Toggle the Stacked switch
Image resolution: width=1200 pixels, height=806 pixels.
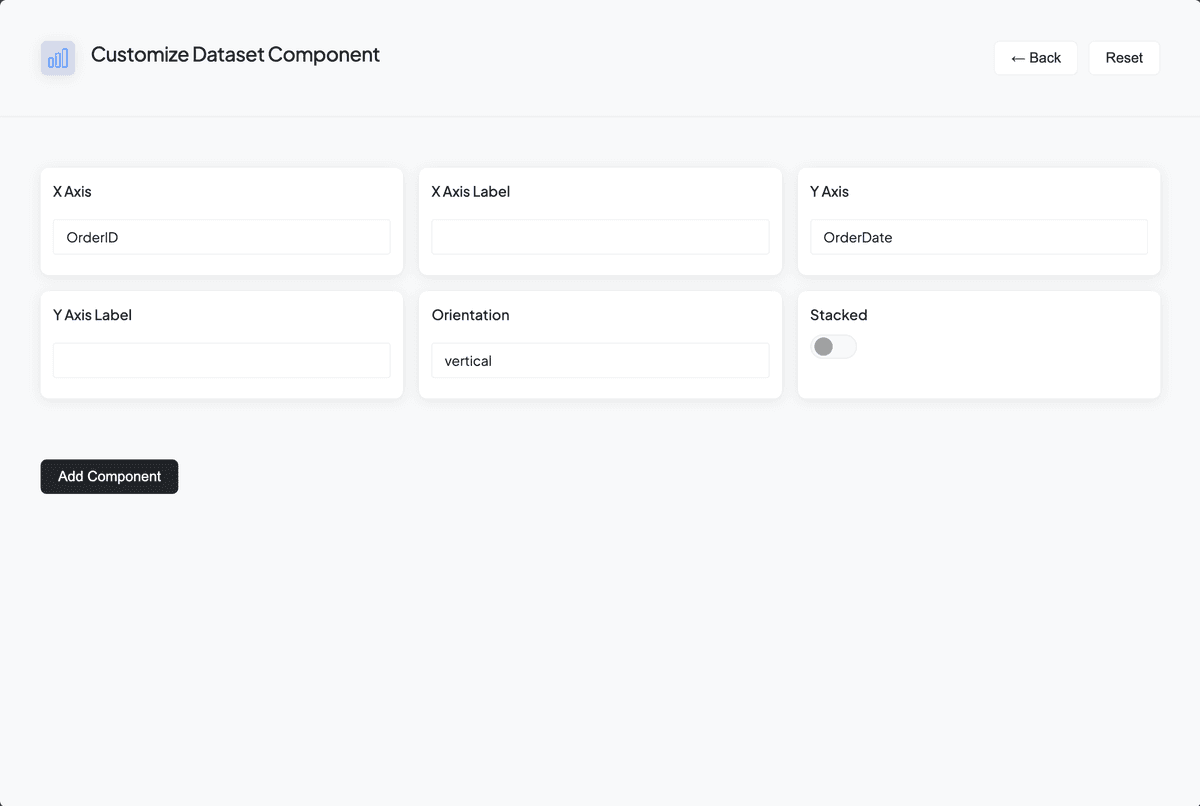pos(833,346)
